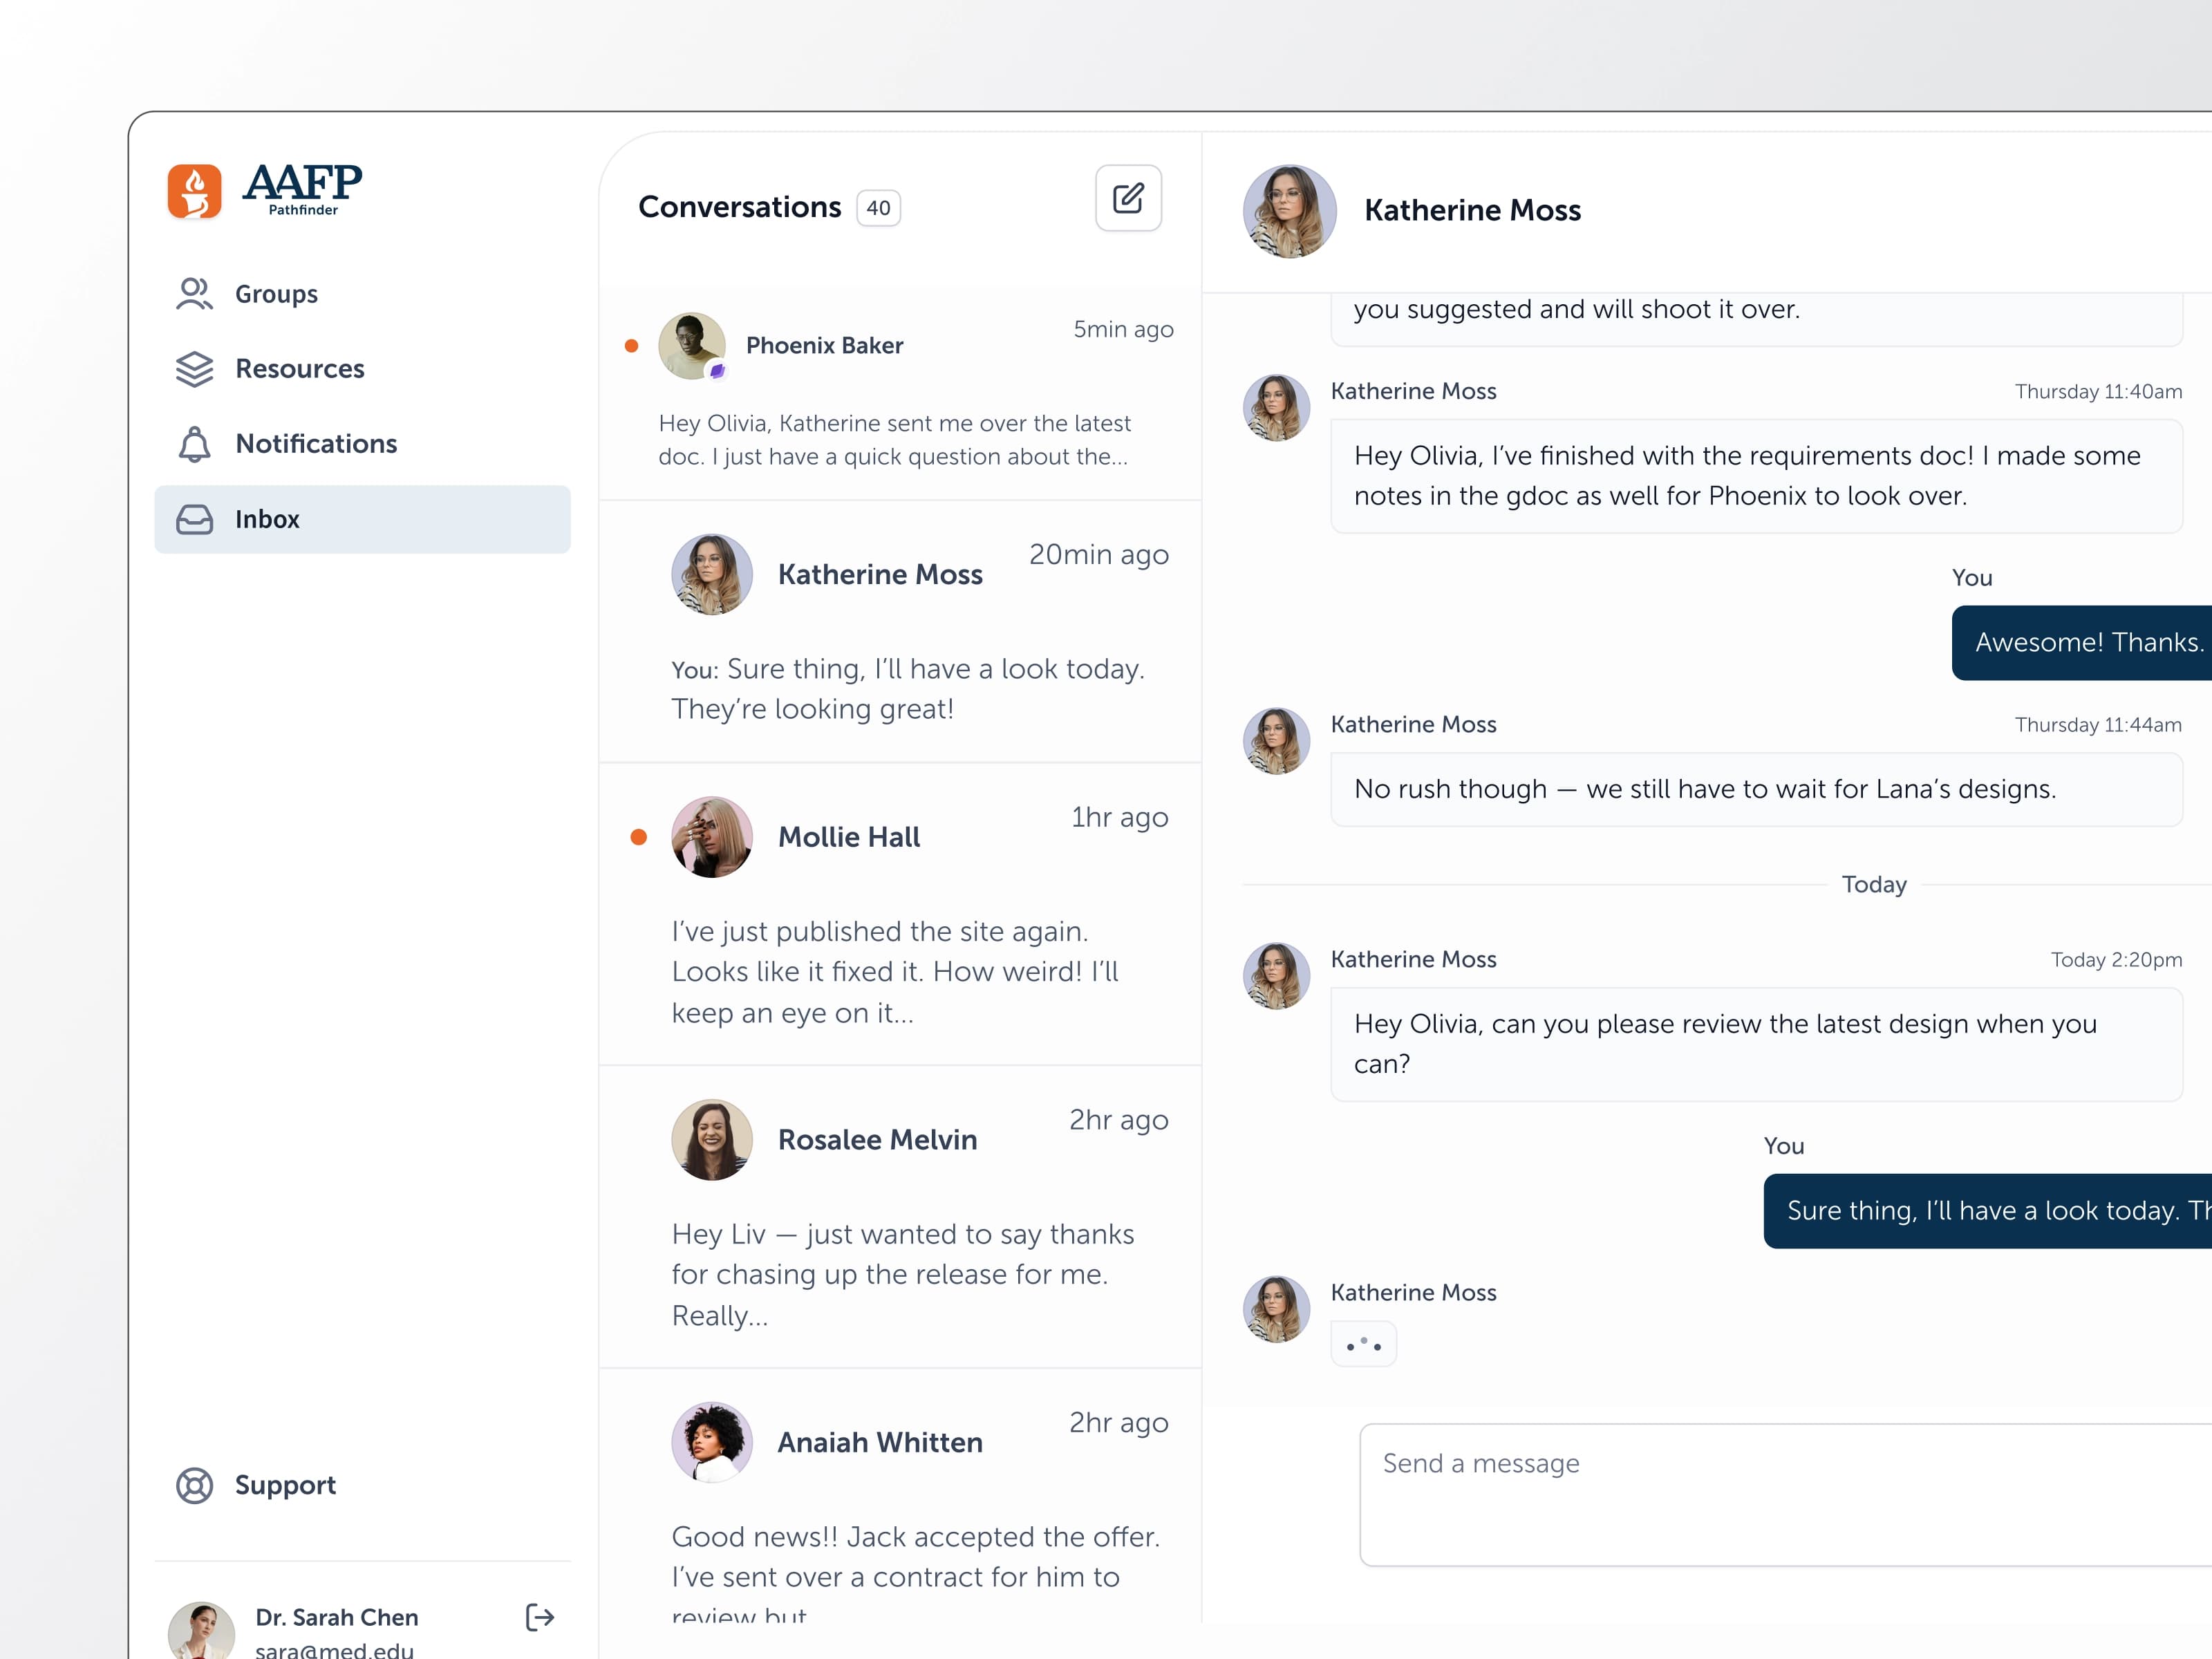Click the Notifications bell icon
This screenshot has width=2212, height=1659.
point(194,444)
